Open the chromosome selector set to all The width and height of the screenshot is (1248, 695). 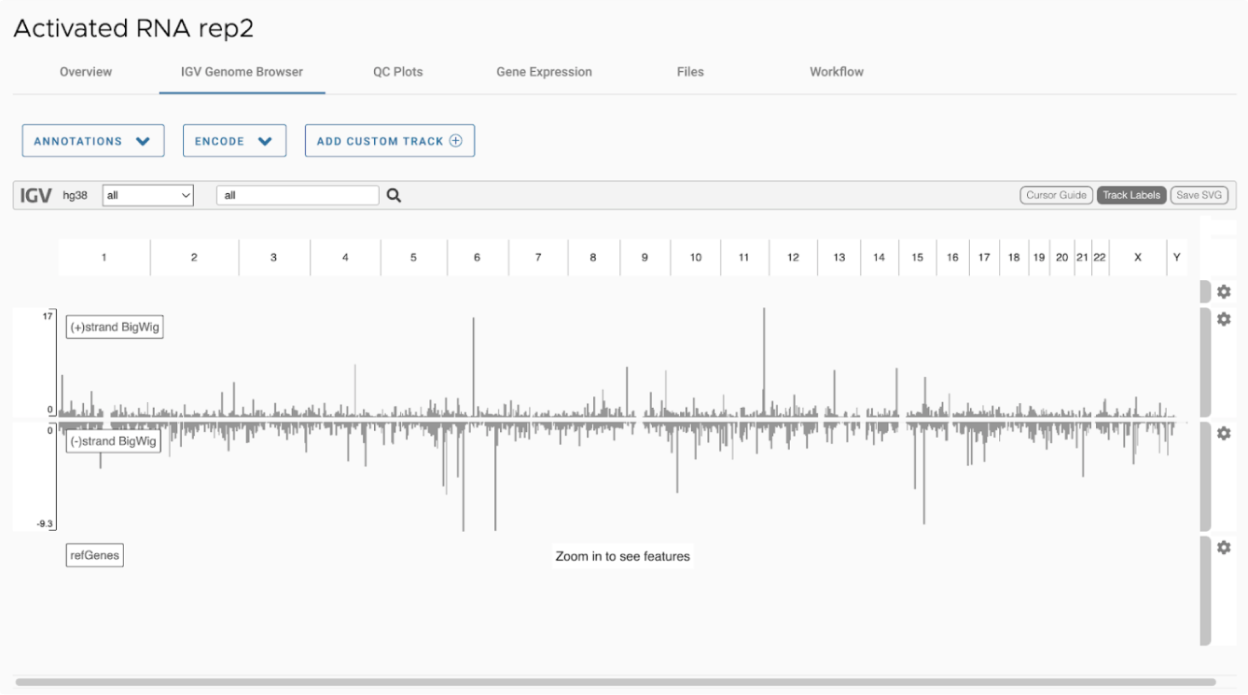pyautogui.click(x=148, y=196)
